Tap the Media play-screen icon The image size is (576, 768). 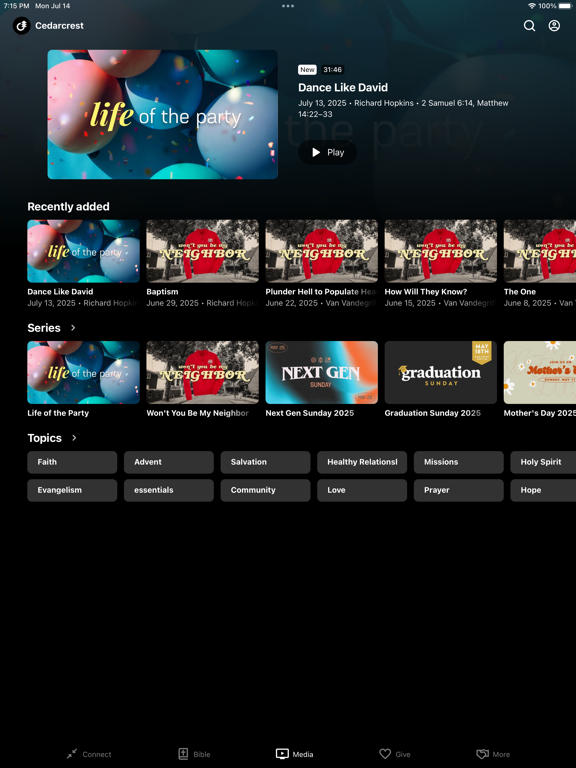click(282, 753)
